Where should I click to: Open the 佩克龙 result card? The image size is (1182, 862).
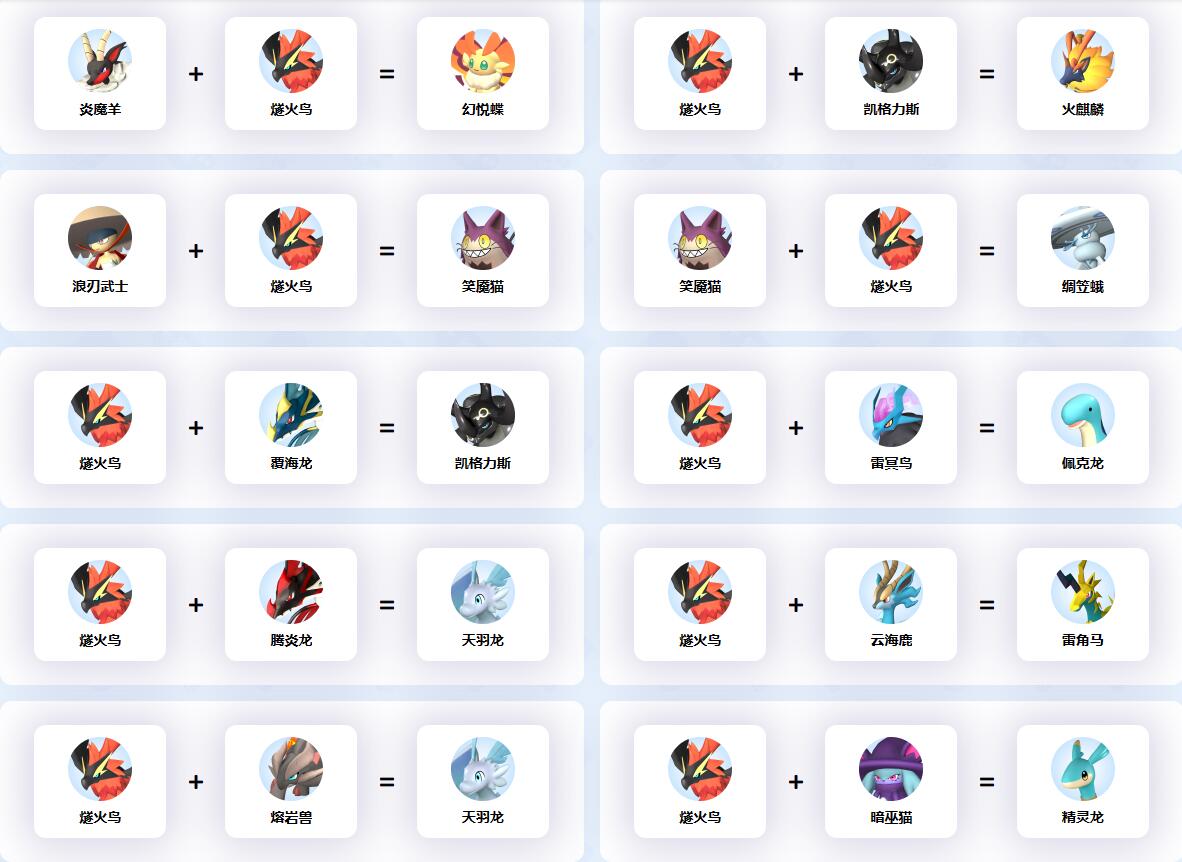click(x=1082, y=428)
